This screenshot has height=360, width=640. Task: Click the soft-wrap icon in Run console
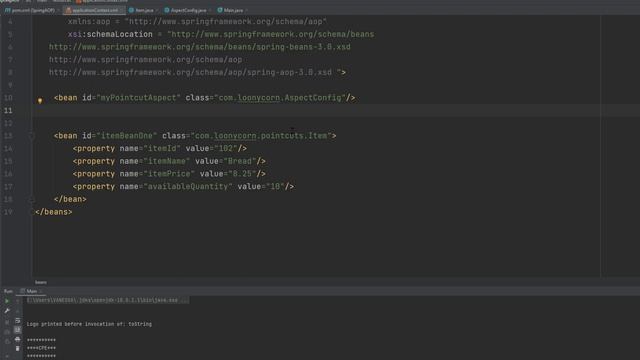click(18, 320)
